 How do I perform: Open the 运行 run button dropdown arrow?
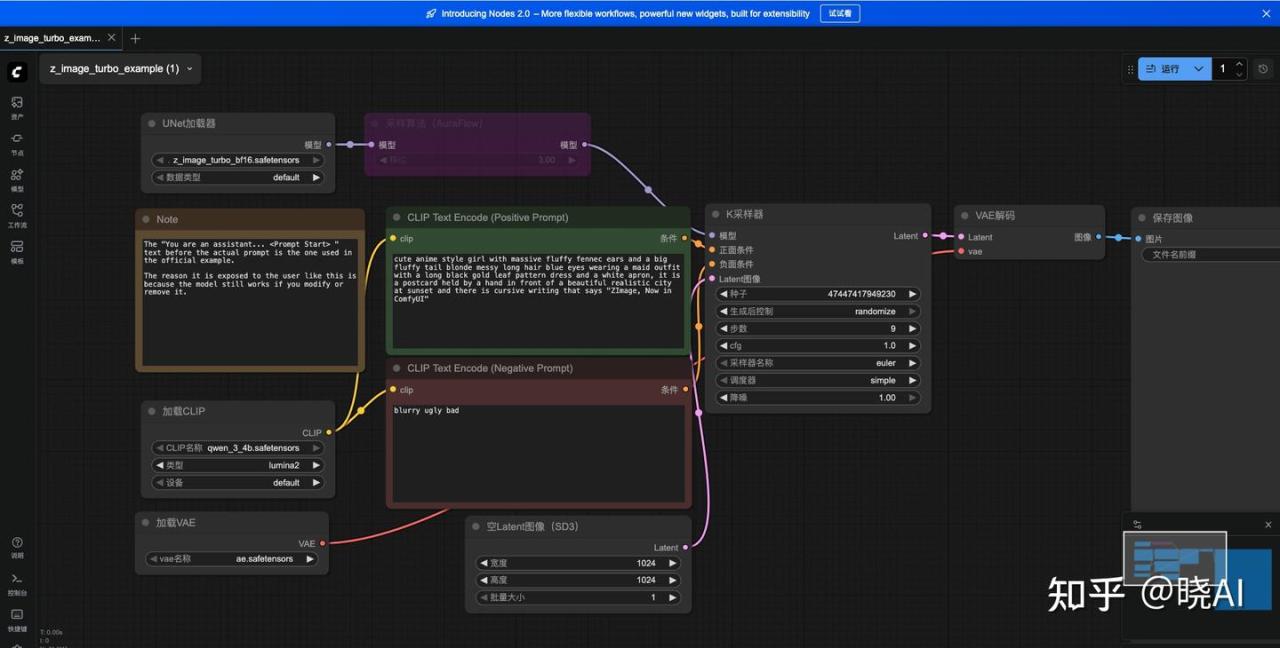pyautogui.click(x=1198, y=69)
